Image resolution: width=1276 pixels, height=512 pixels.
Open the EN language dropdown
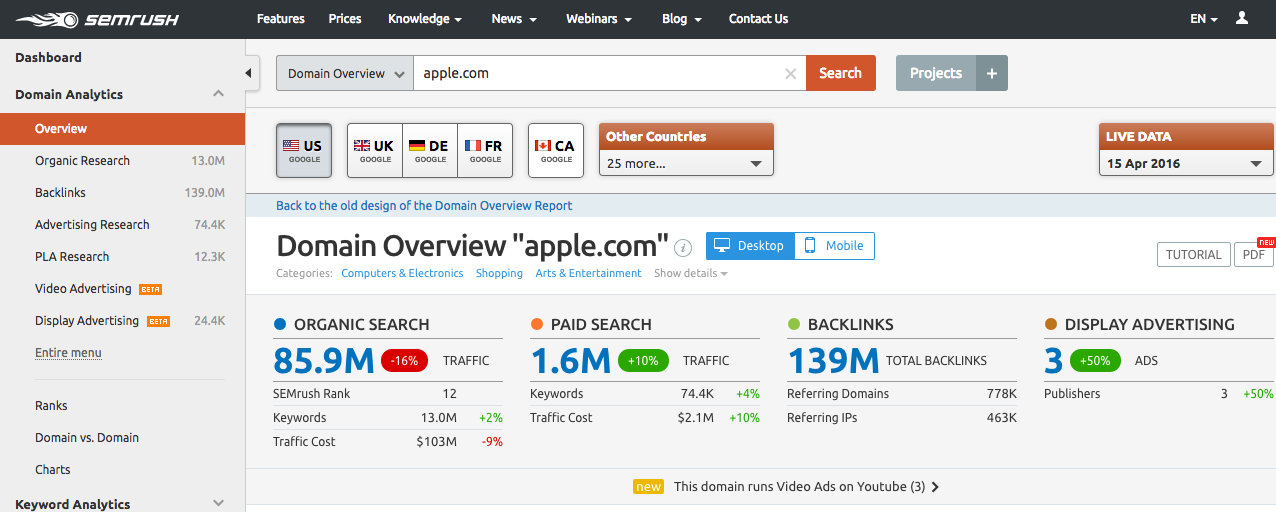tap(1204, 19)
